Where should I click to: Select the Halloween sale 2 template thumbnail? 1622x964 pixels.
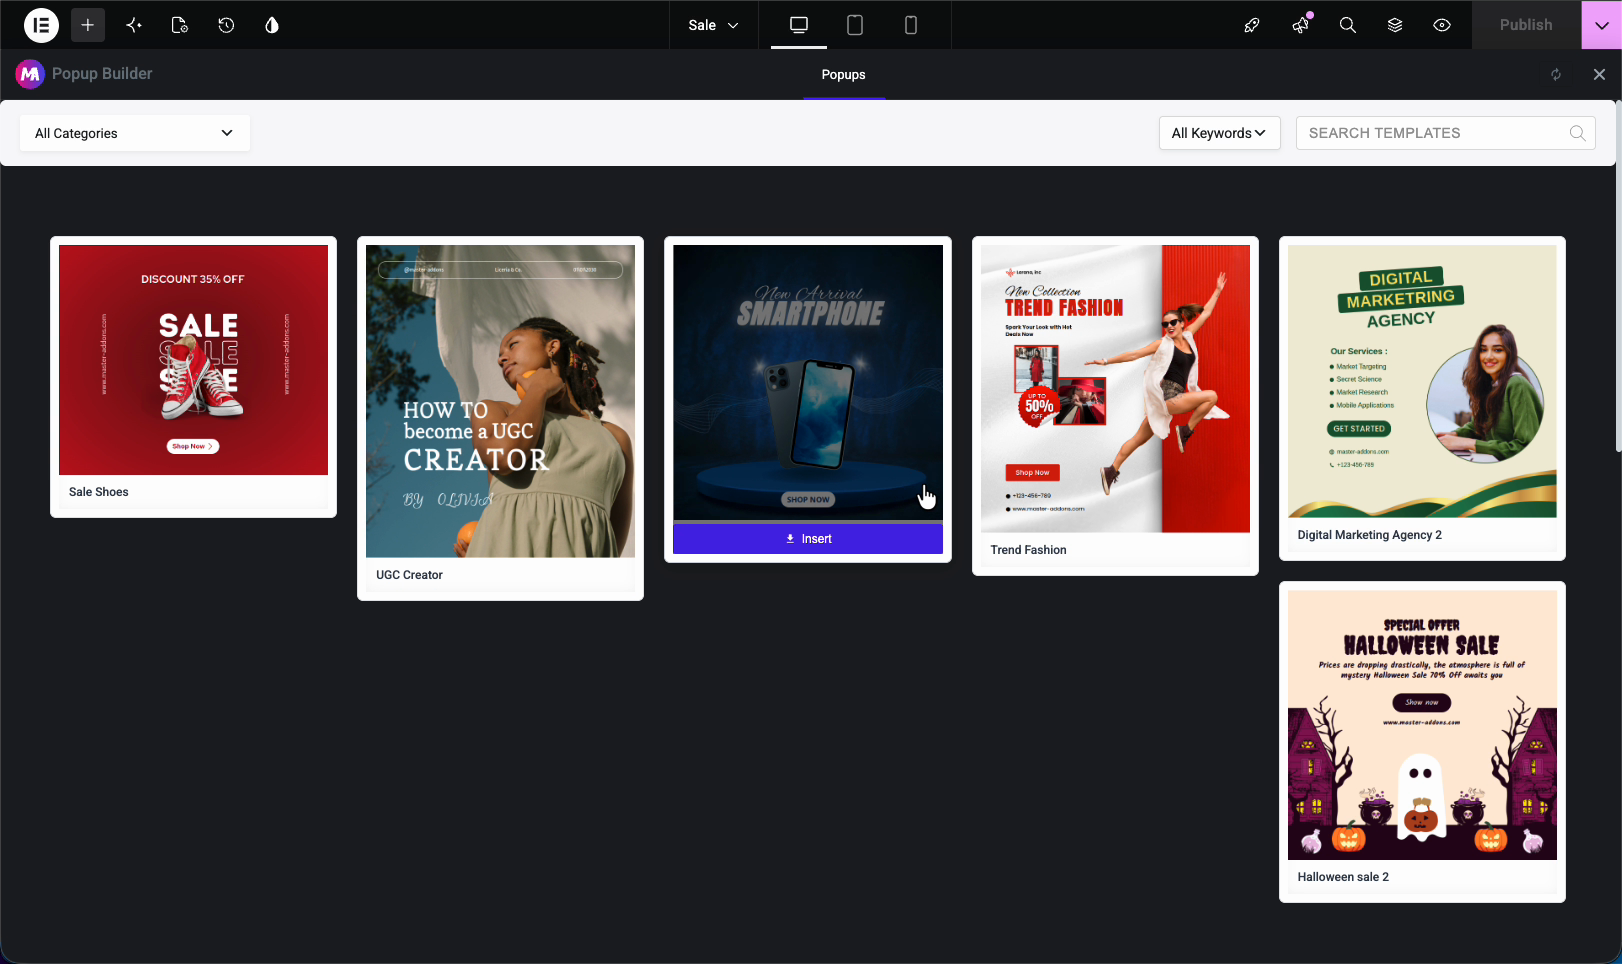[x=1422, y=725]
